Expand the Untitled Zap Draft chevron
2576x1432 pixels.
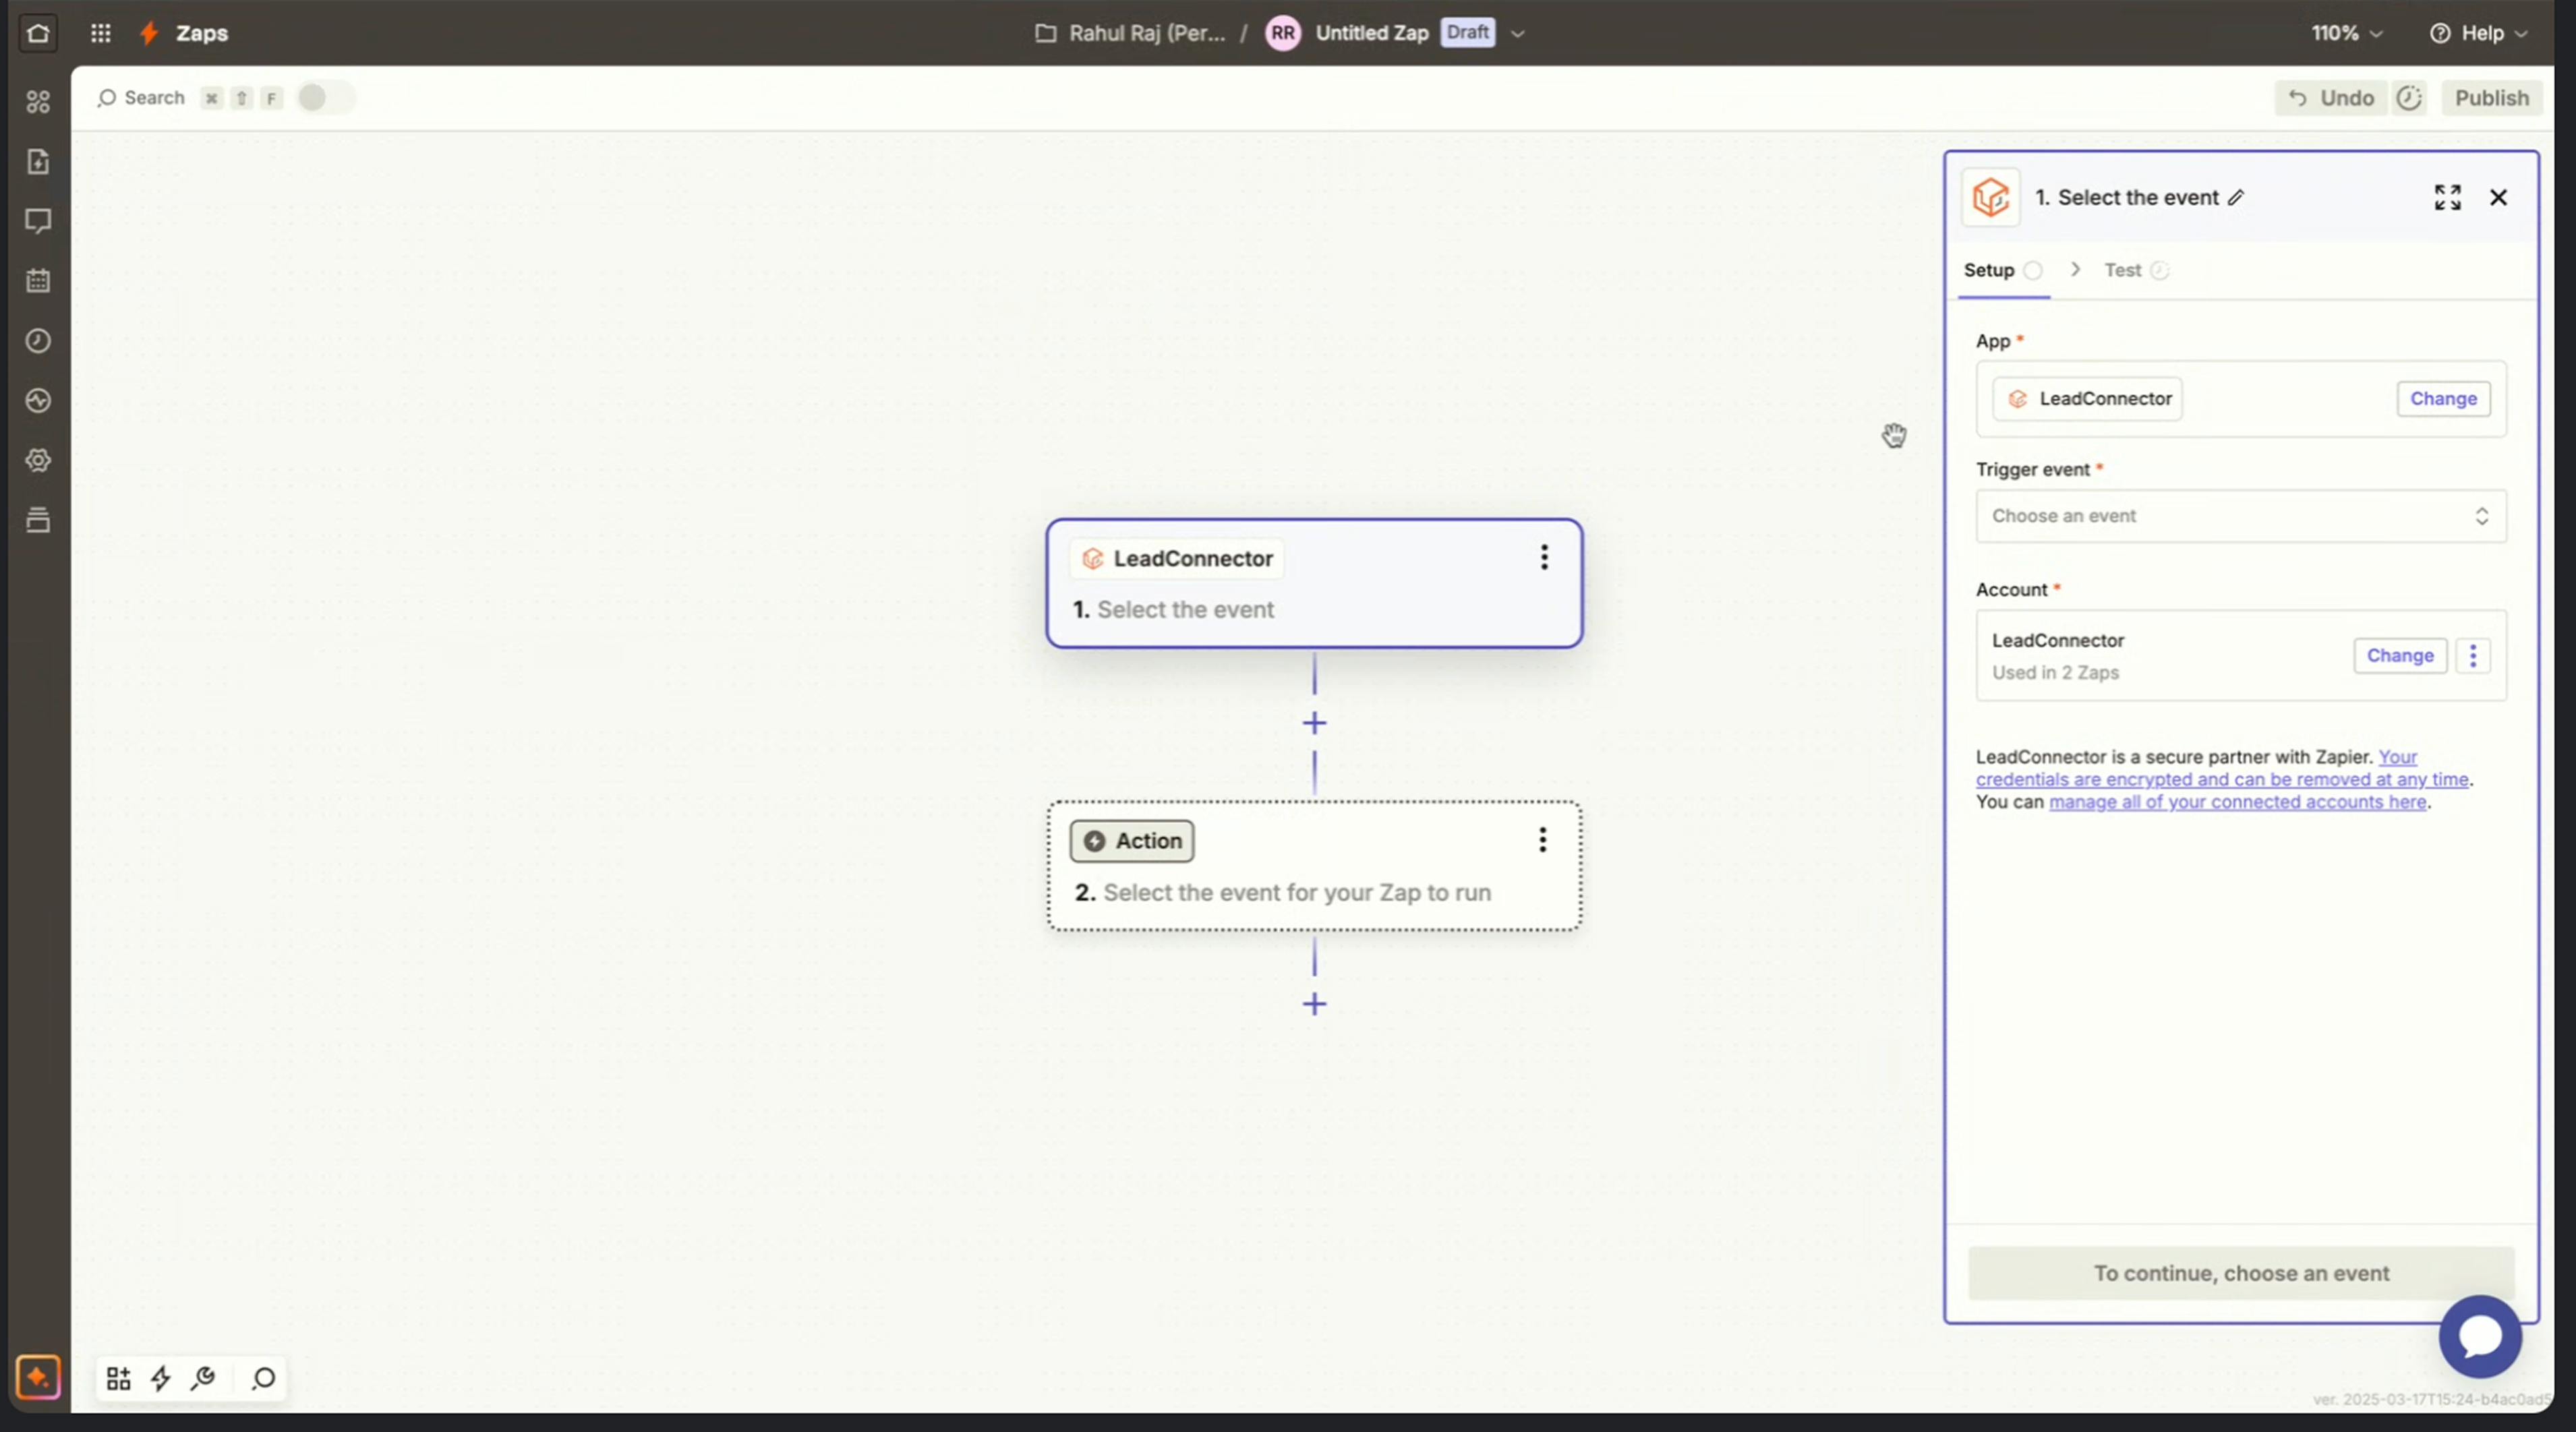(1517, 33)
